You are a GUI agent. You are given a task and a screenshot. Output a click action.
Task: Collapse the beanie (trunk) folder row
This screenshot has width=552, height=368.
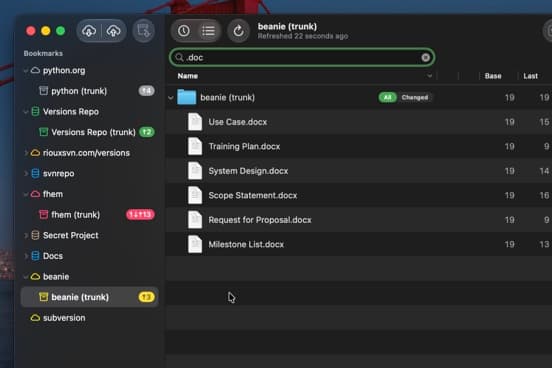point(171,98)
